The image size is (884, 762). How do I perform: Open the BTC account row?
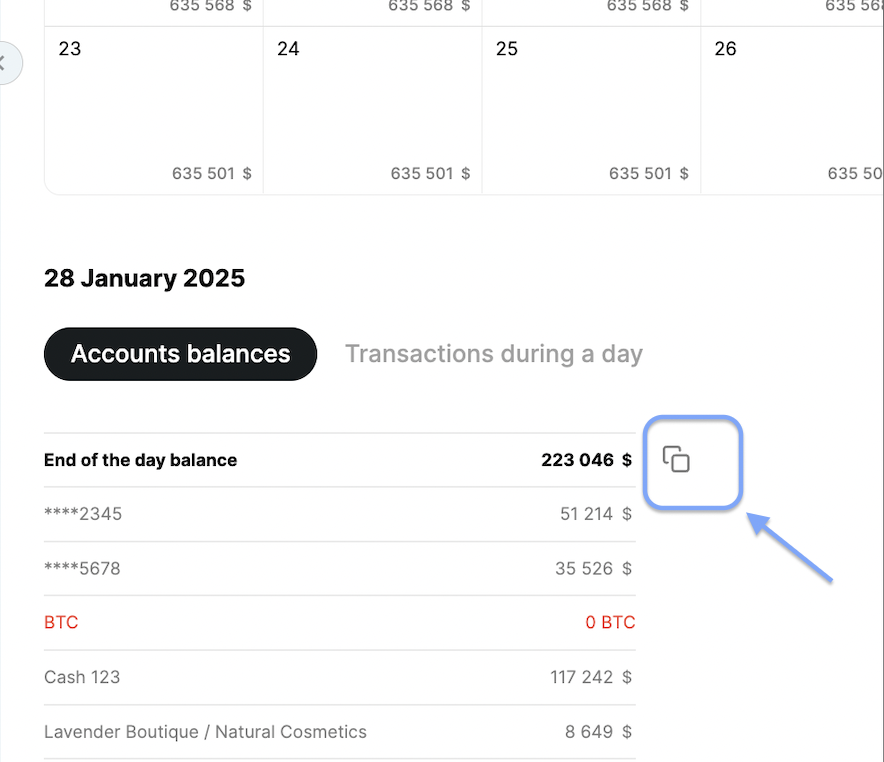tap(339, 623)
